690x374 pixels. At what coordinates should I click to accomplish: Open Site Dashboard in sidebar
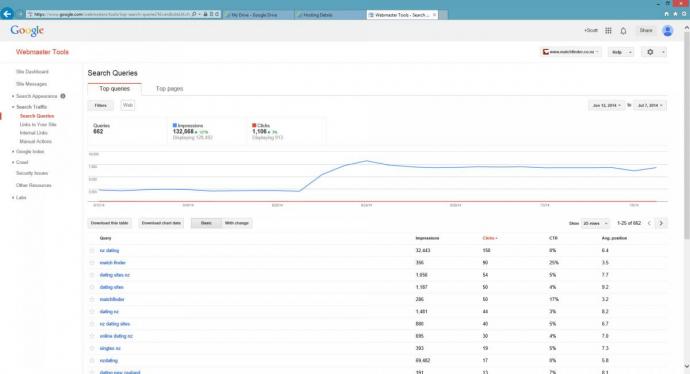coord(32,72)
